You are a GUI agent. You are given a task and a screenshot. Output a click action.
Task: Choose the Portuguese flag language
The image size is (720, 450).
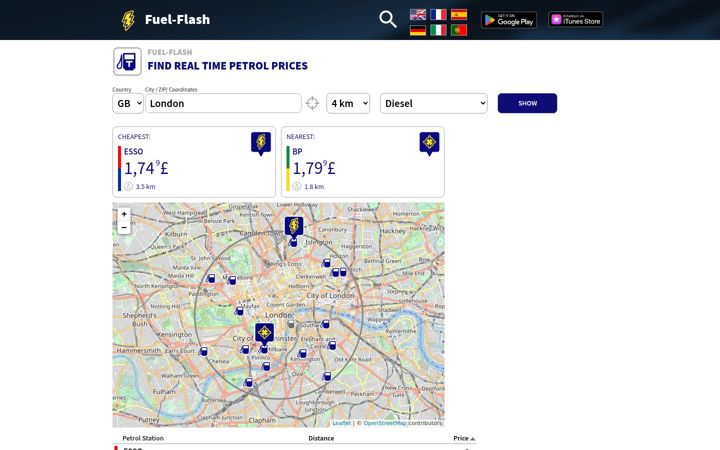click(x=459, y=30)
